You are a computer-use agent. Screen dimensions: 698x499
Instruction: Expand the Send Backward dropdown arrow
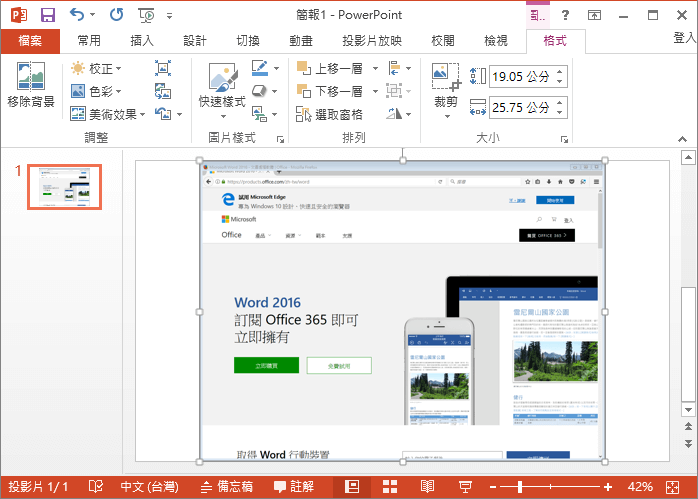coord(375,91)
